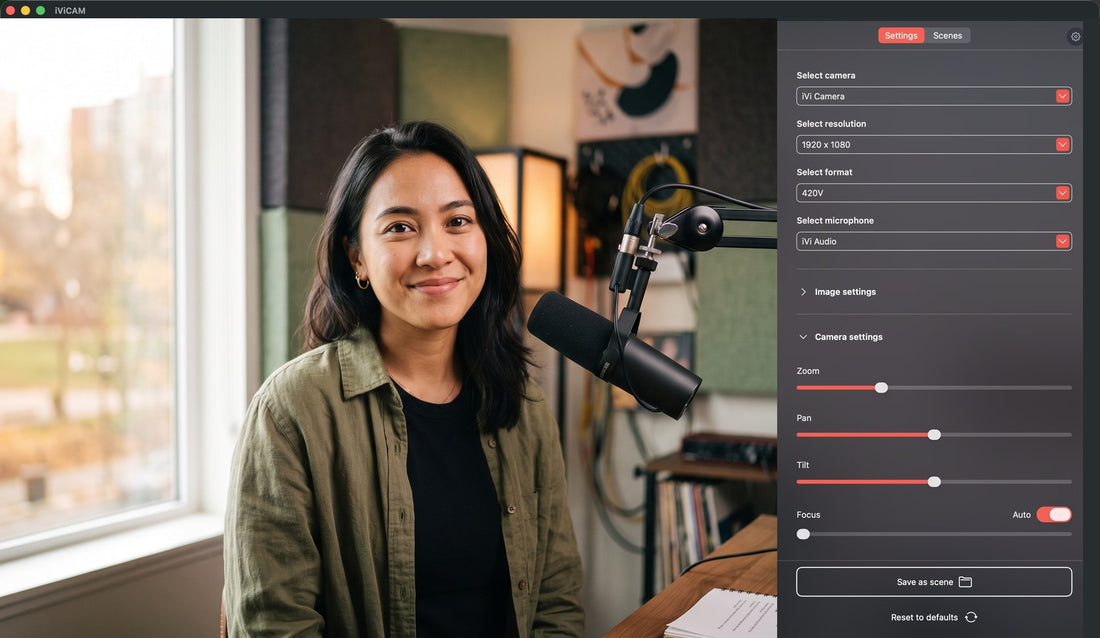Switch to the Settings tab

(901, 36)
